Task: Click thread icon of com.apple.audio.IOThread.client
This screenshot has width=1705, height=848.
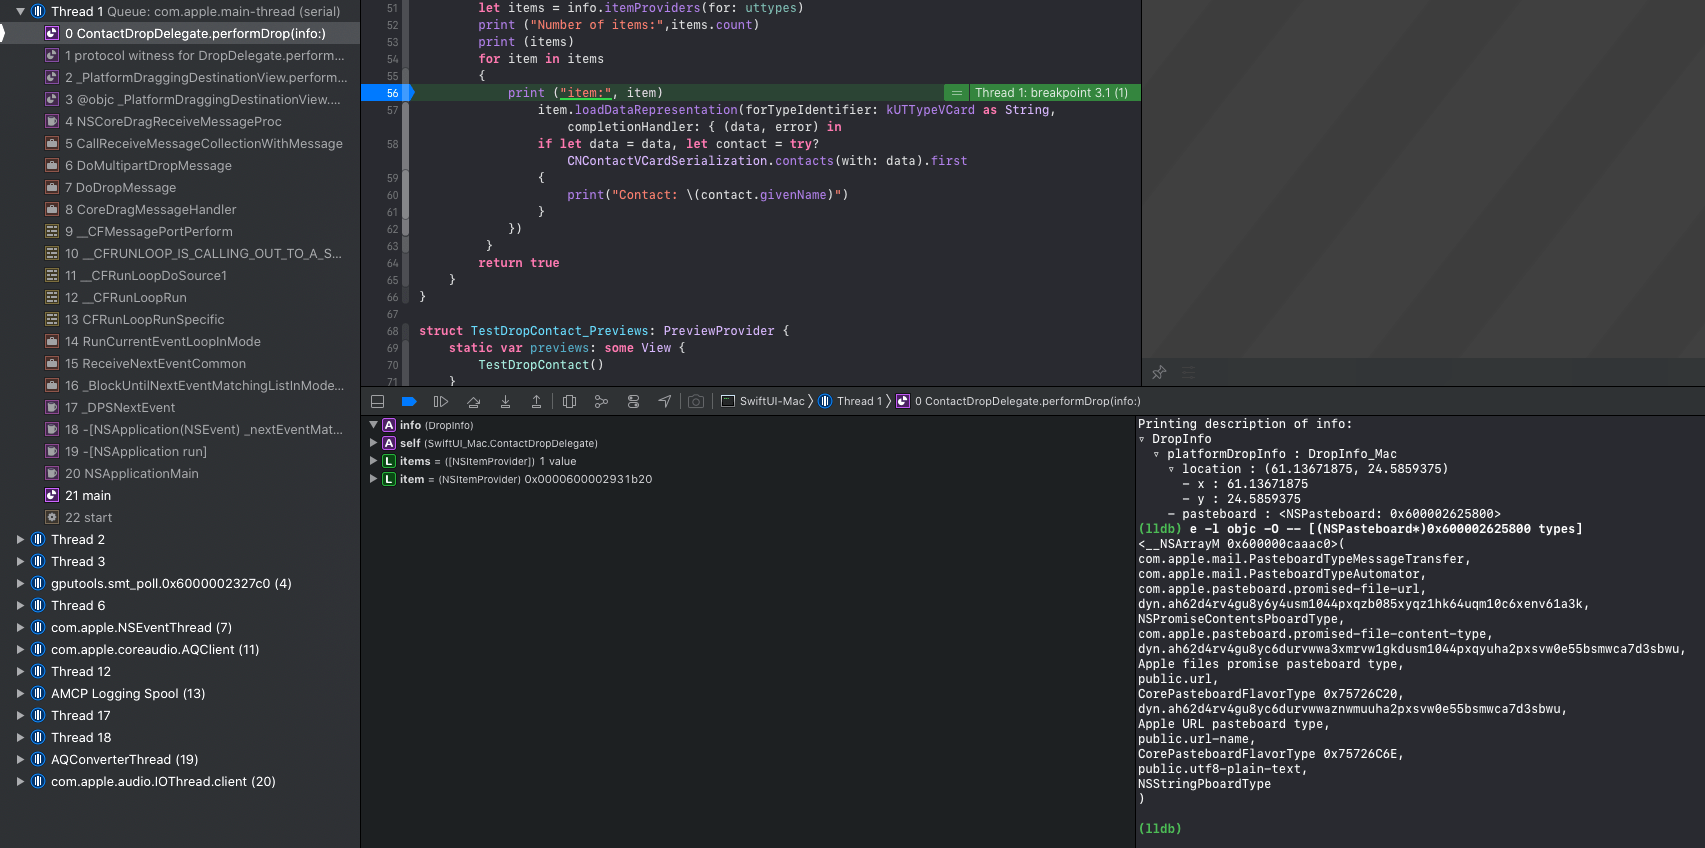Action: click(38, 782)
